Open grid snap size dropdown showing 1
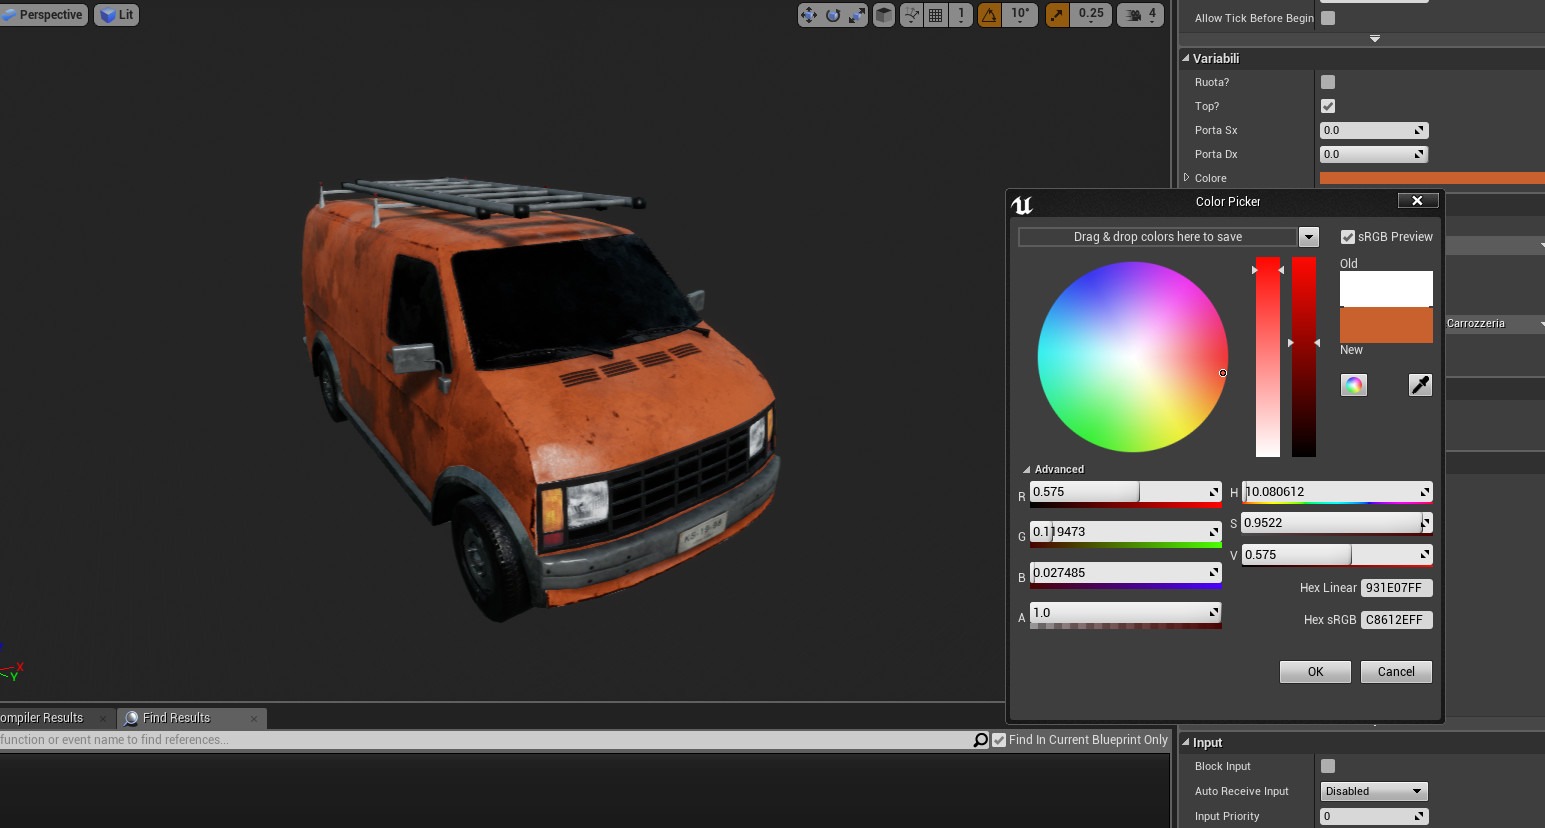This screenshot has width=1545, height=828. click(961, 15)
